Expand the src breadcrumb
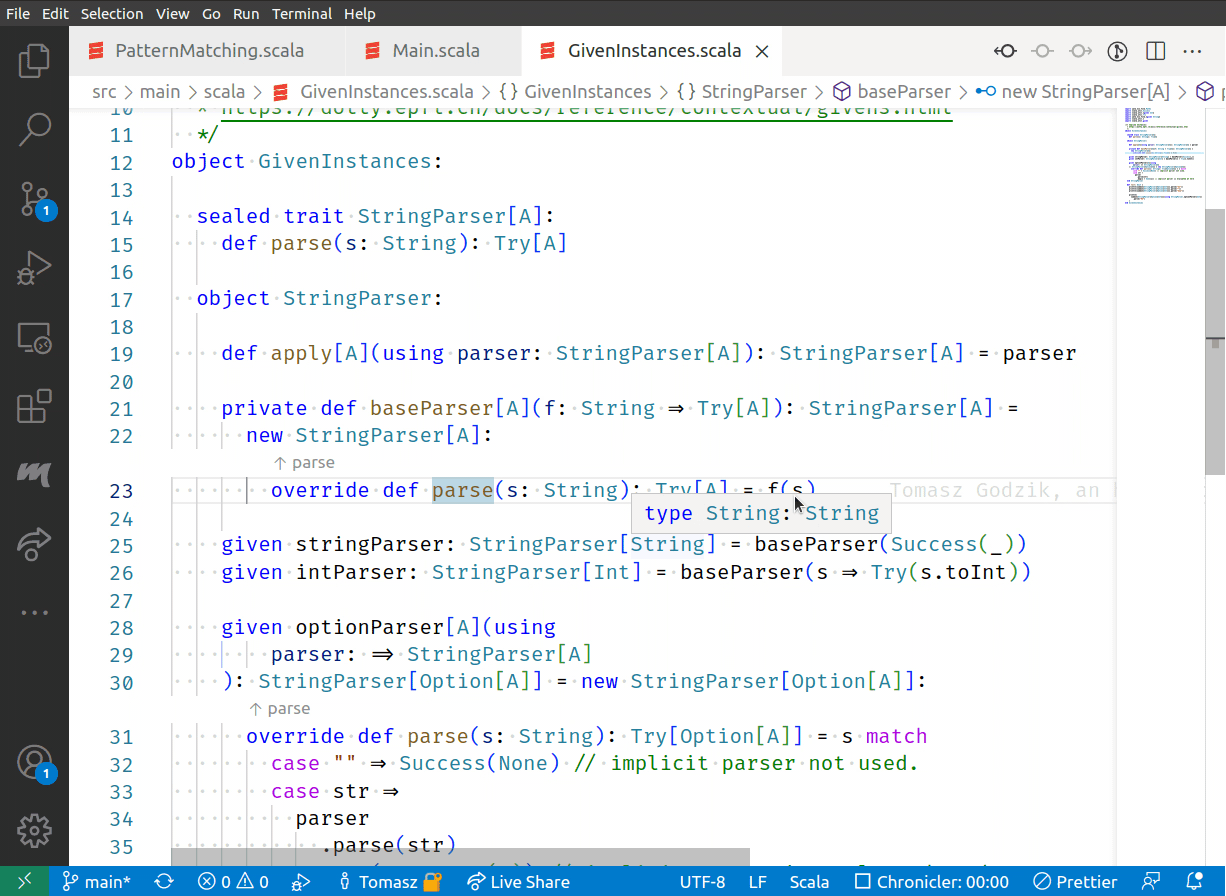Image resolution: width=1226 pixels, height=896 pixels. pos(104,91)
